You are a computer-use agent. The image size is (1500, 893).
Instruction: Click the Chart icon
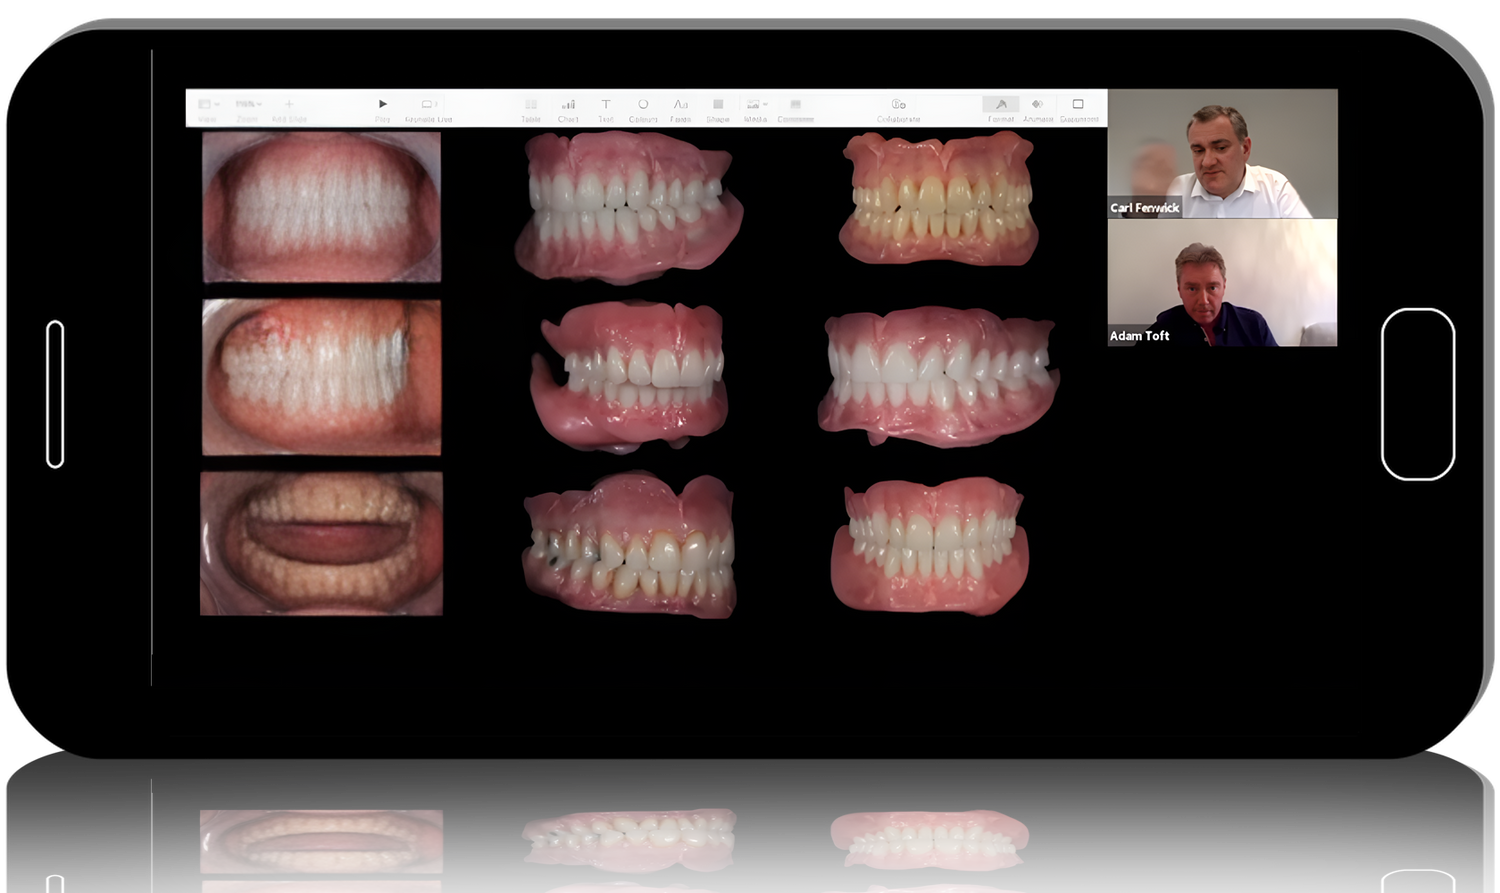point(568,105)
